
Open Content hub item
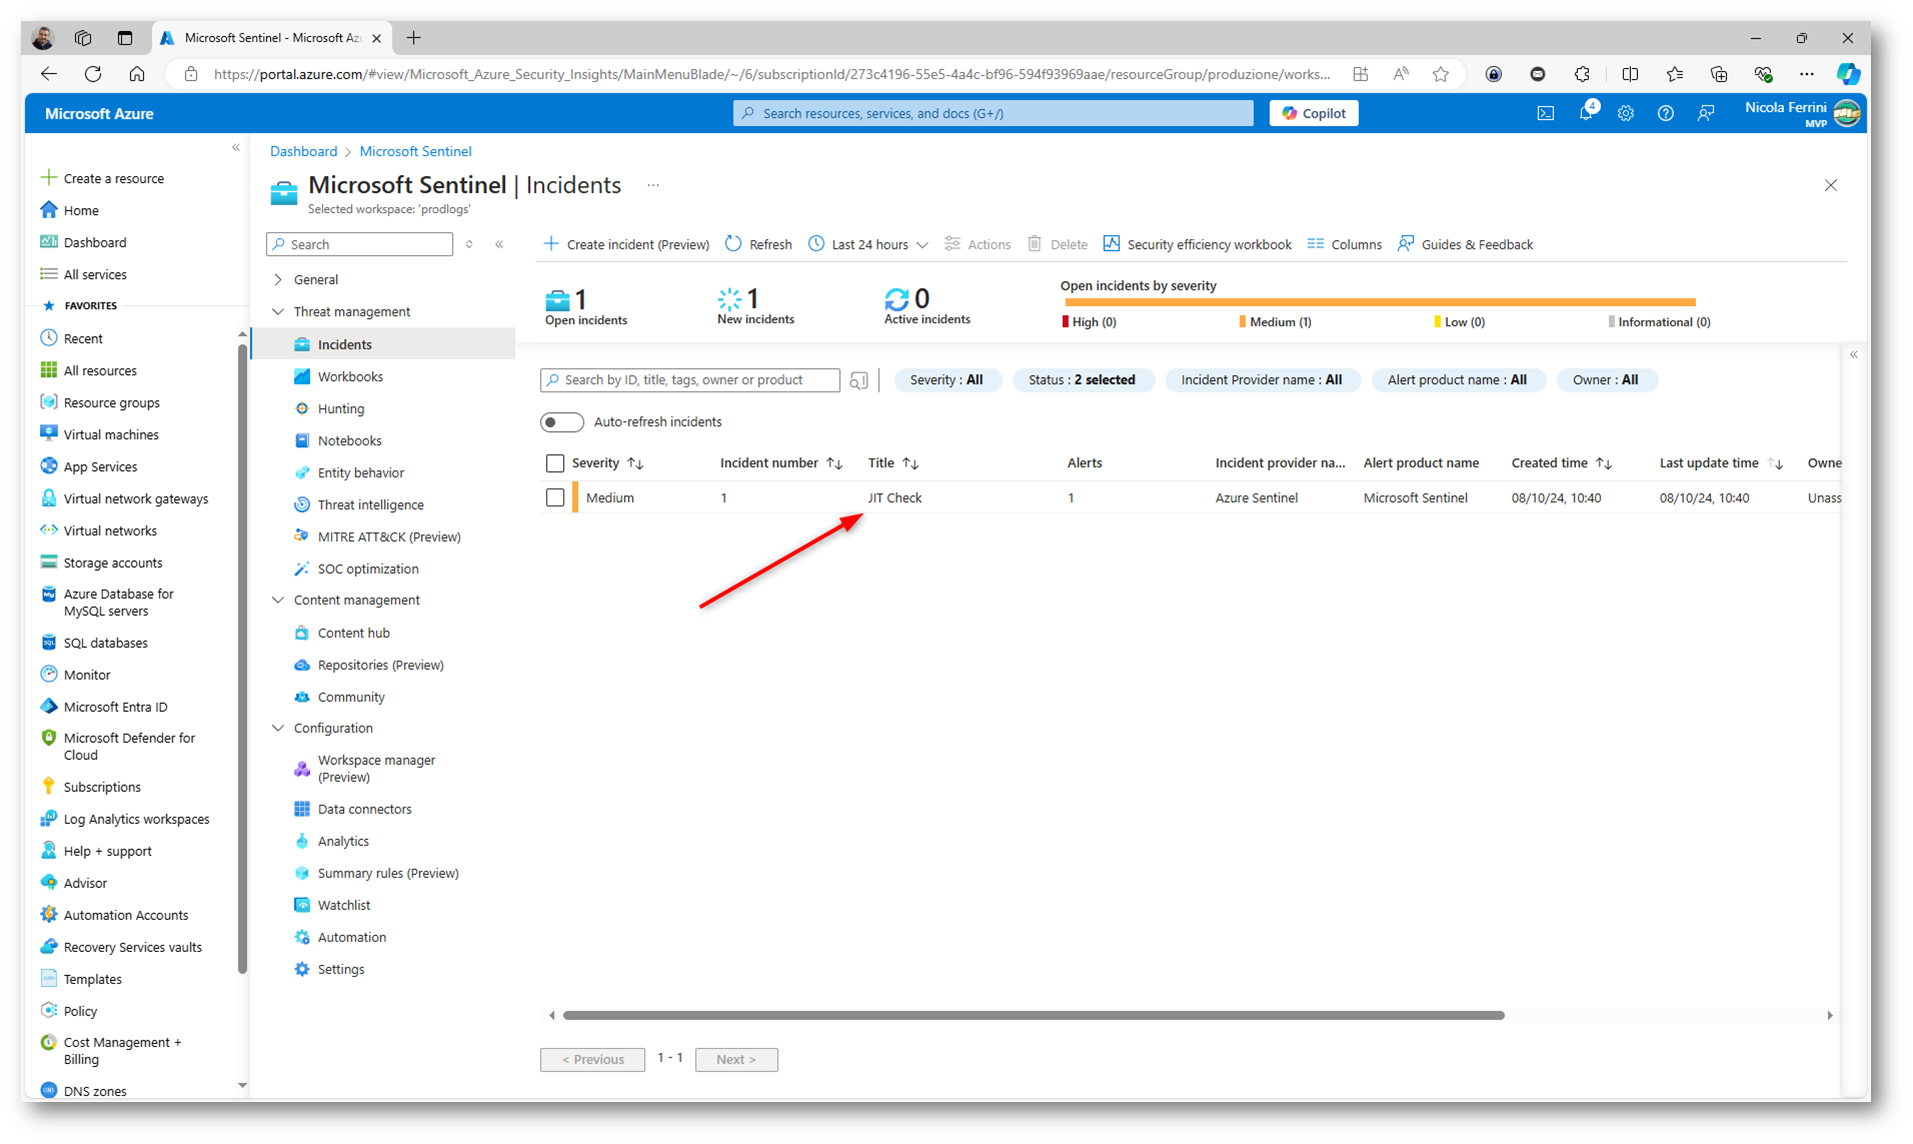[353, 633]
